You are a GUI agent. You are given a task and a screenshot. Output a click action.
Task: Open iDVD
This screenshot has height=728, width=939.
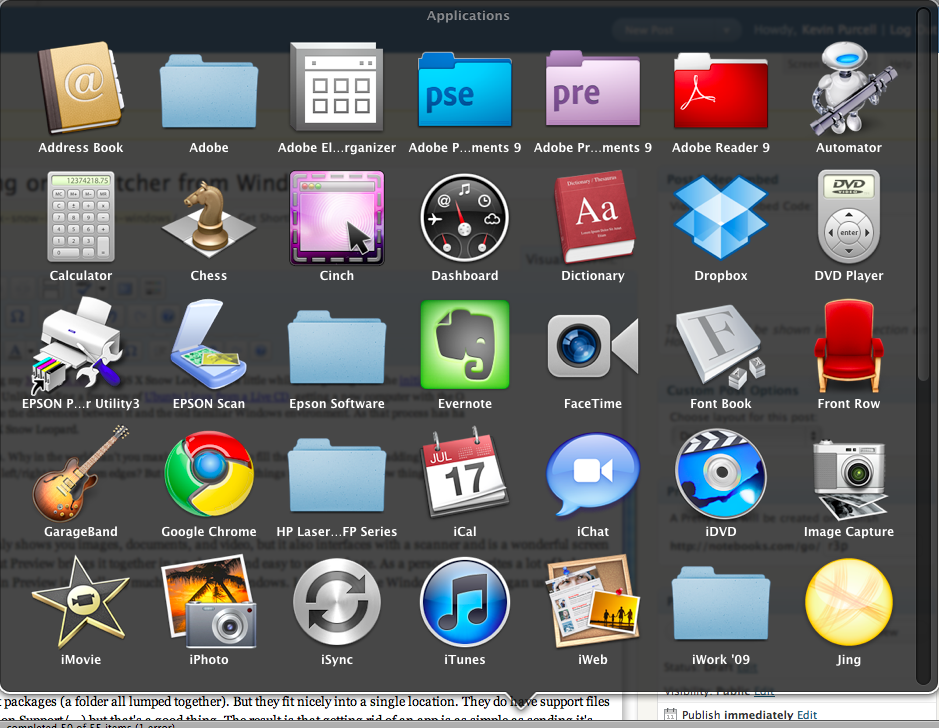(720, 474)
